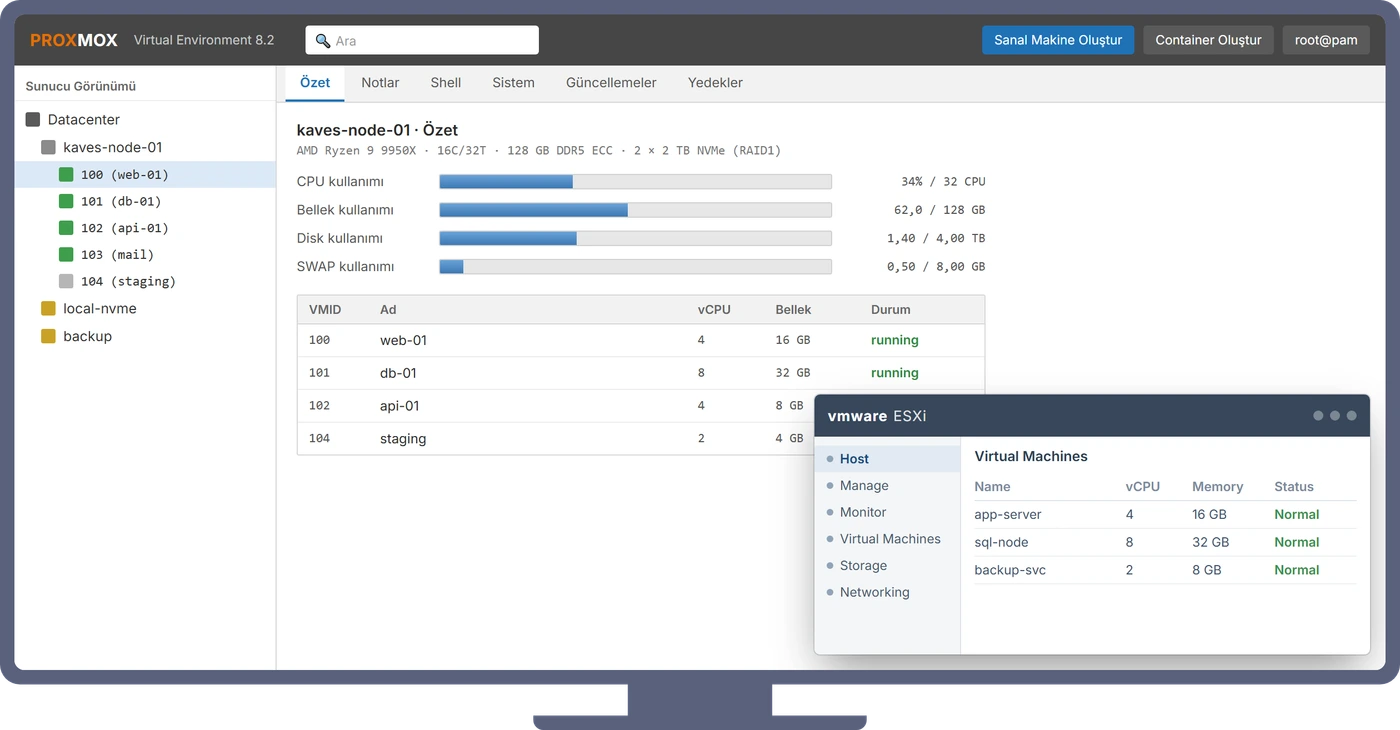Click the Manage bullet icon in ESXi
1400x730 pixels.
coord(830,485)
